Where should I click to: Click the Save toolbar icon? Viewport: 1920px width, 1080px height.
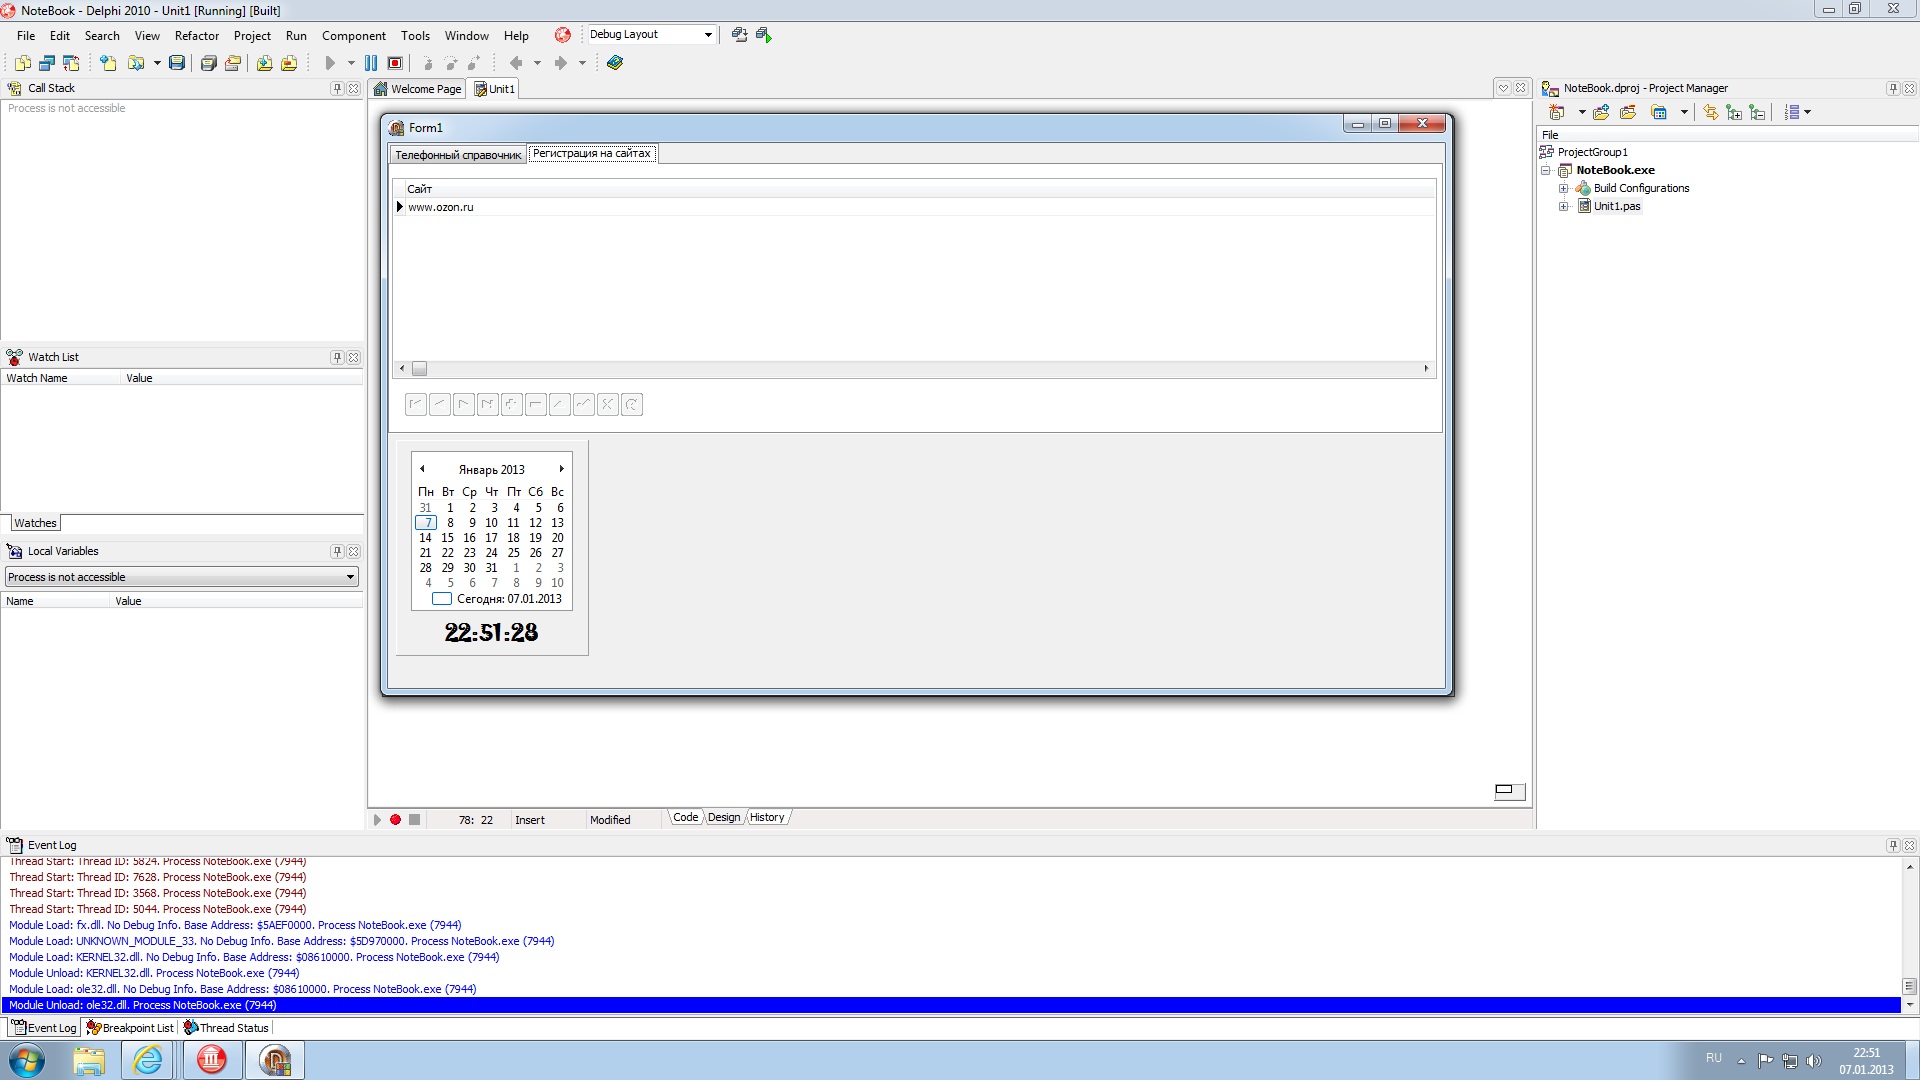[177, 63]
